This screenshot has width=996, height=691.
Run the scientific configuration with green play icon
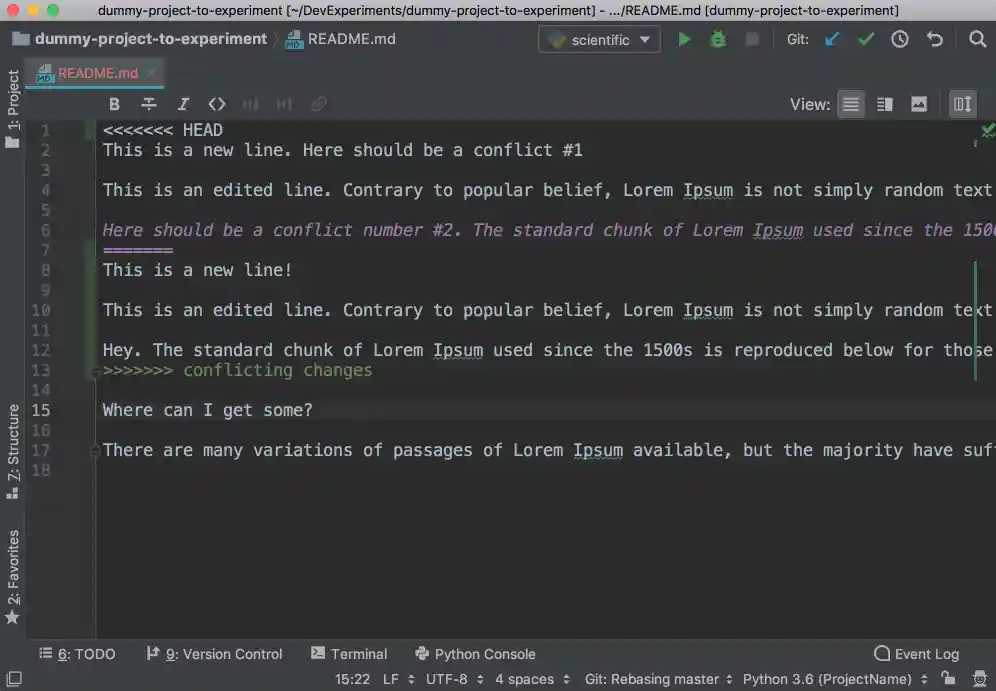tap(684, 39)
